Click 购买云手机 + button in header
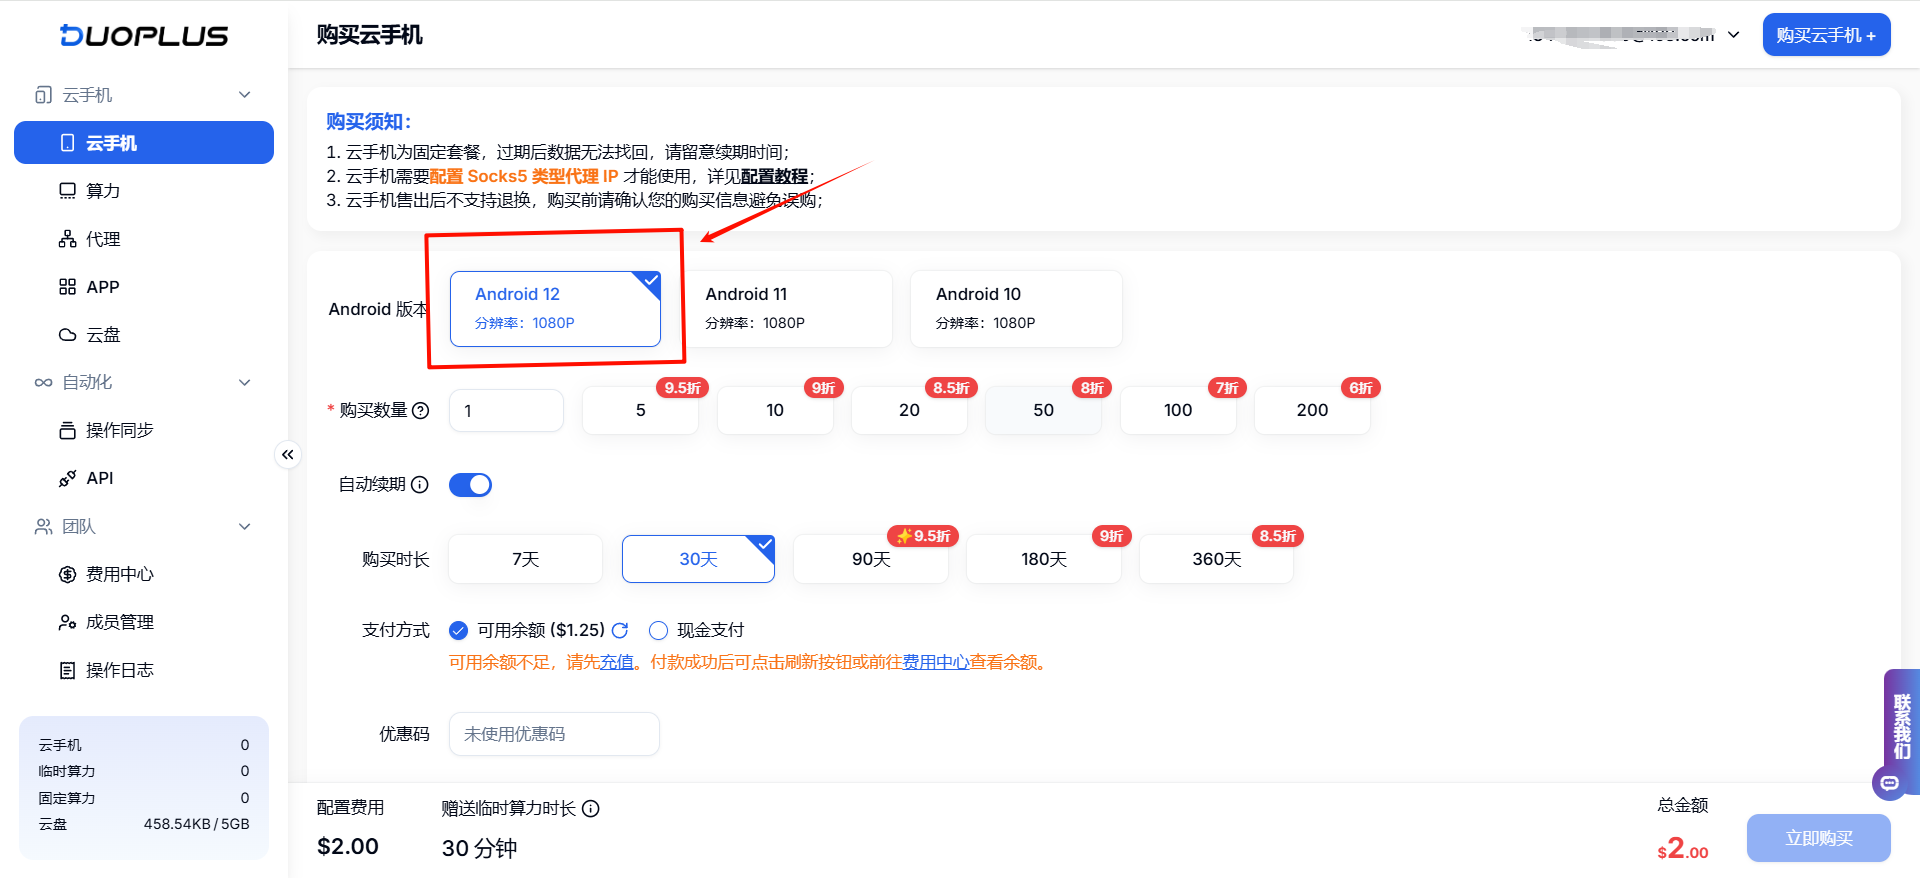 (x=1826, y=35)
